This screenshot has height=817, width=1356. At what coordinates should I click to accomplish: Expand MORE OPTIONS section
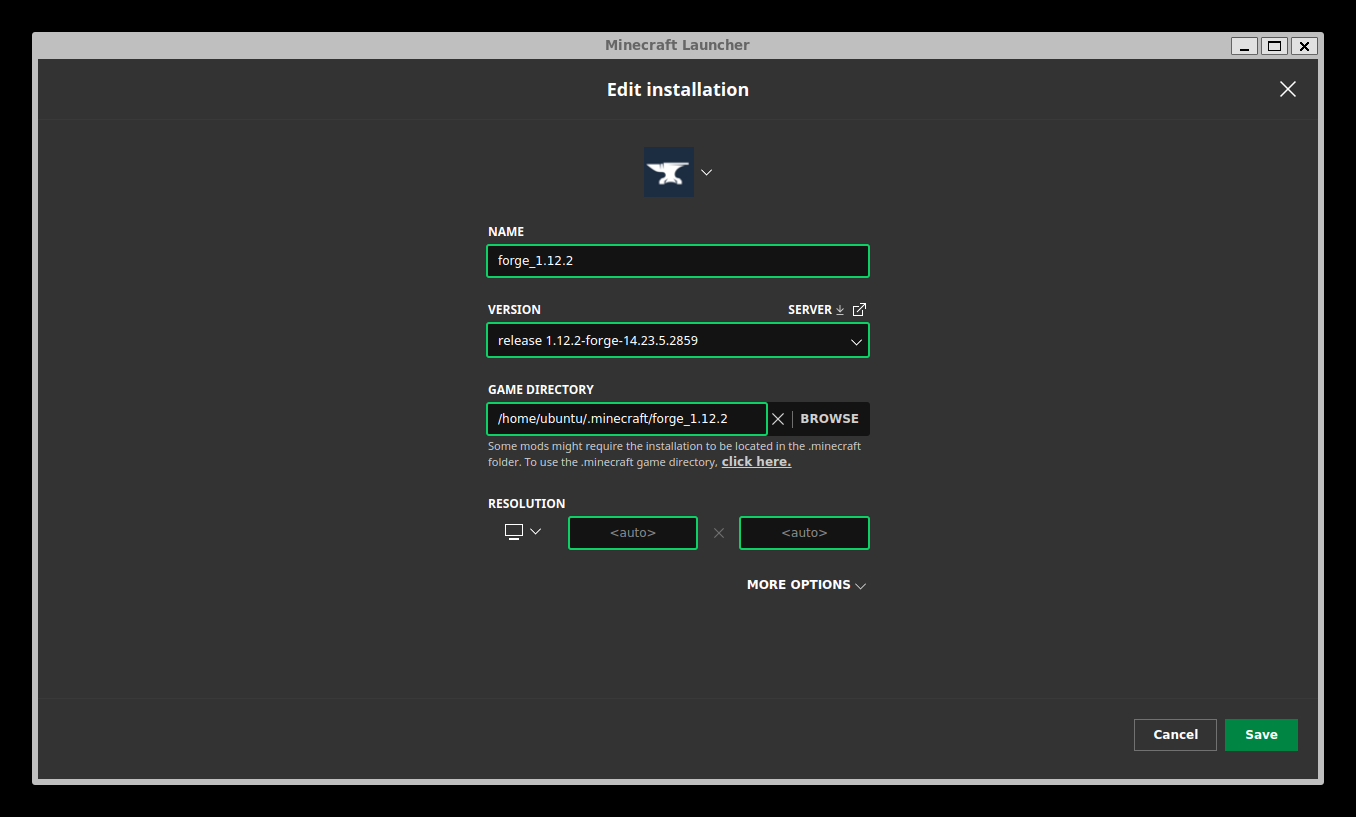point(806,585)
